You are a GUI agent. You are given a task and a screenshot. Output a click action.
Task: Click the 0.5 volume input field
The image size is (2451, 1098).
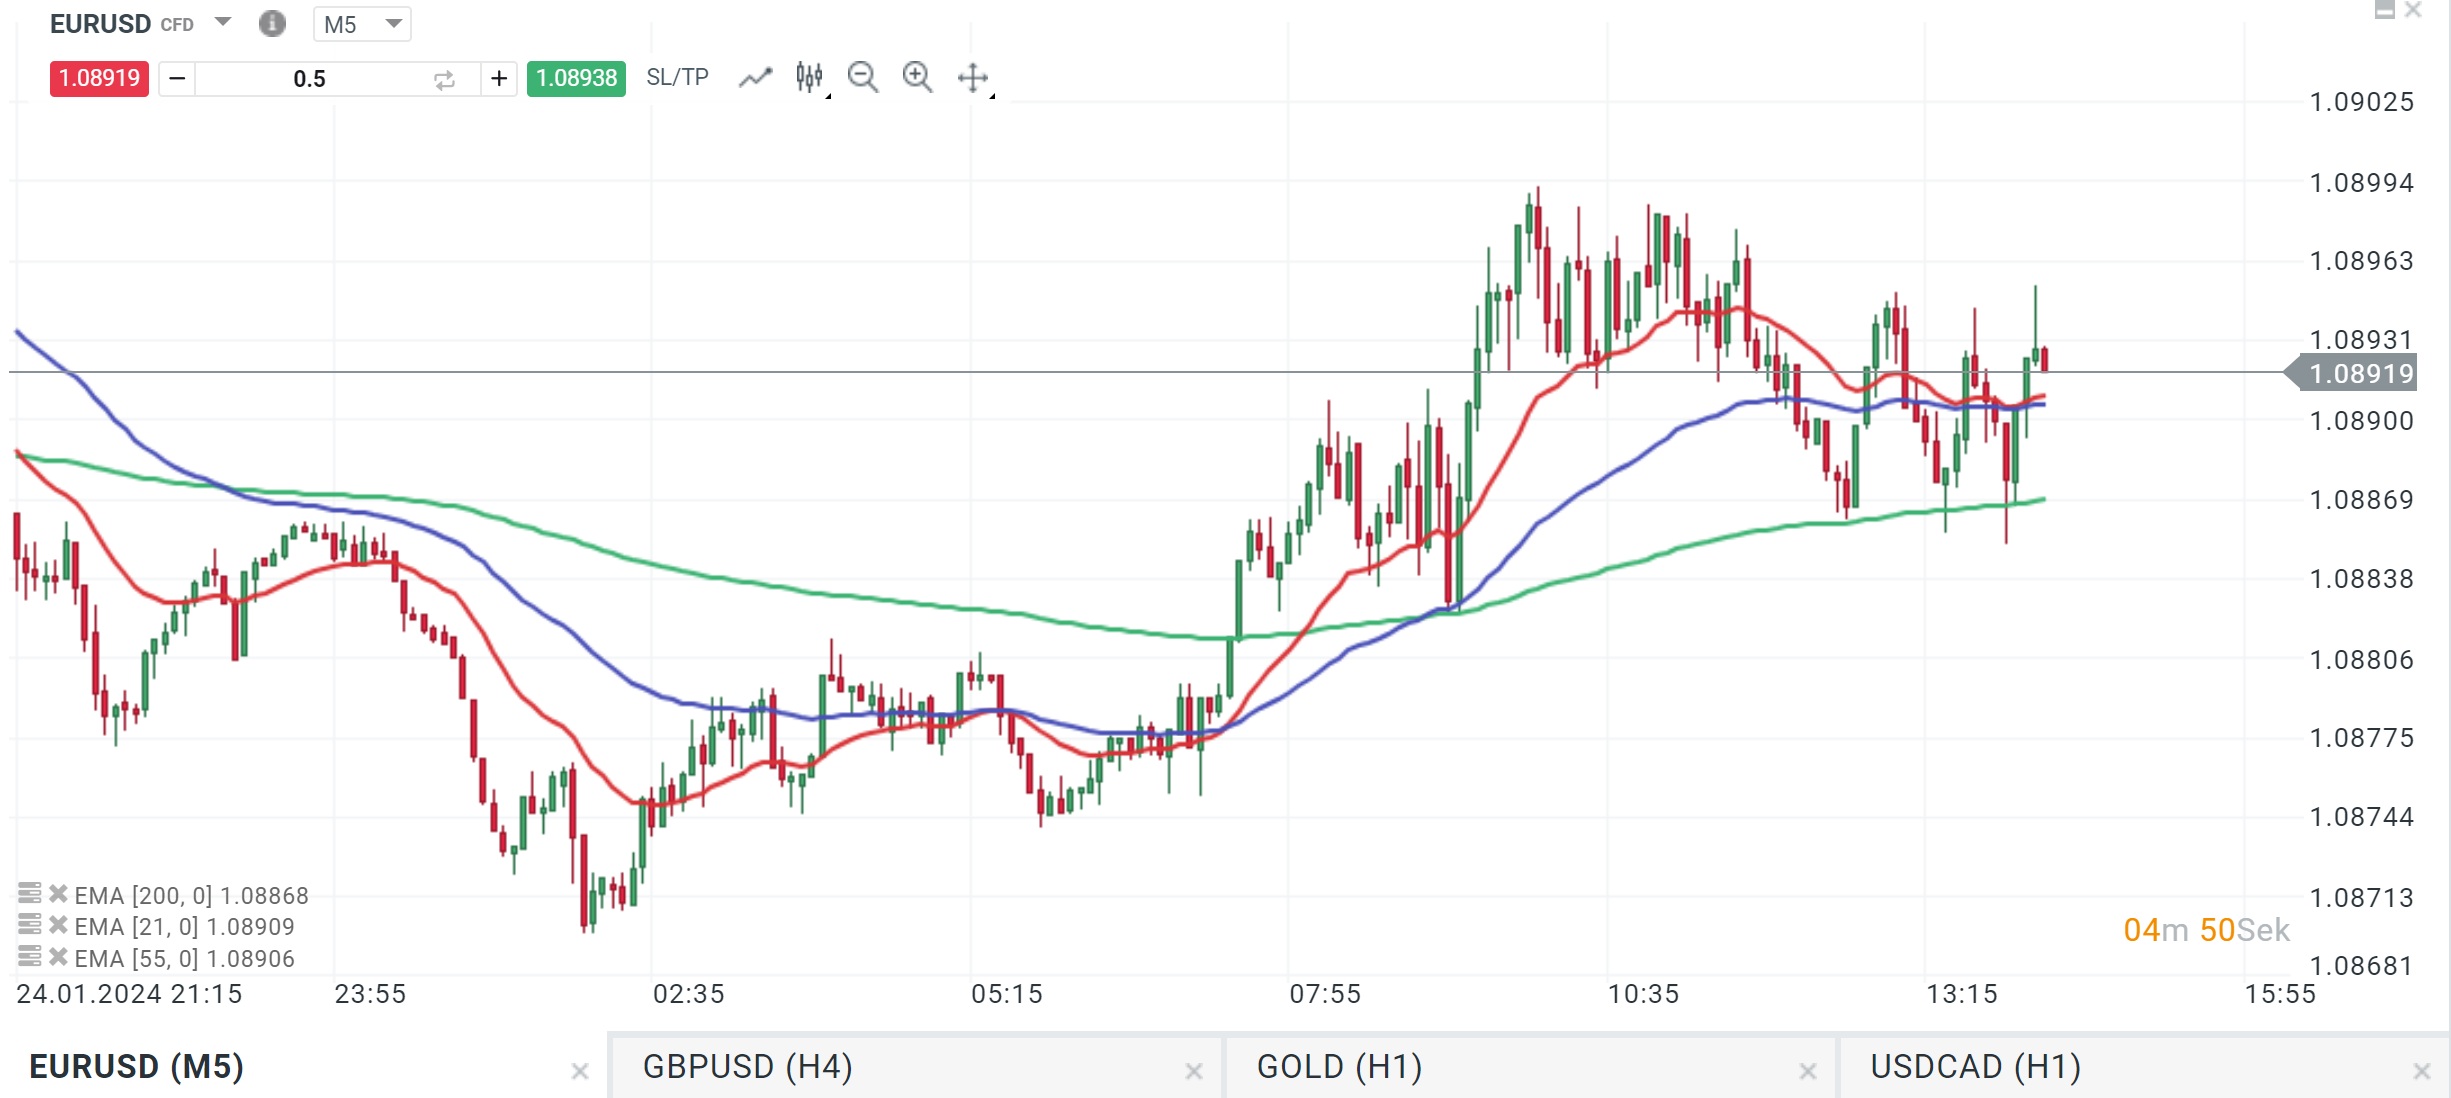[x=310, y=79]
